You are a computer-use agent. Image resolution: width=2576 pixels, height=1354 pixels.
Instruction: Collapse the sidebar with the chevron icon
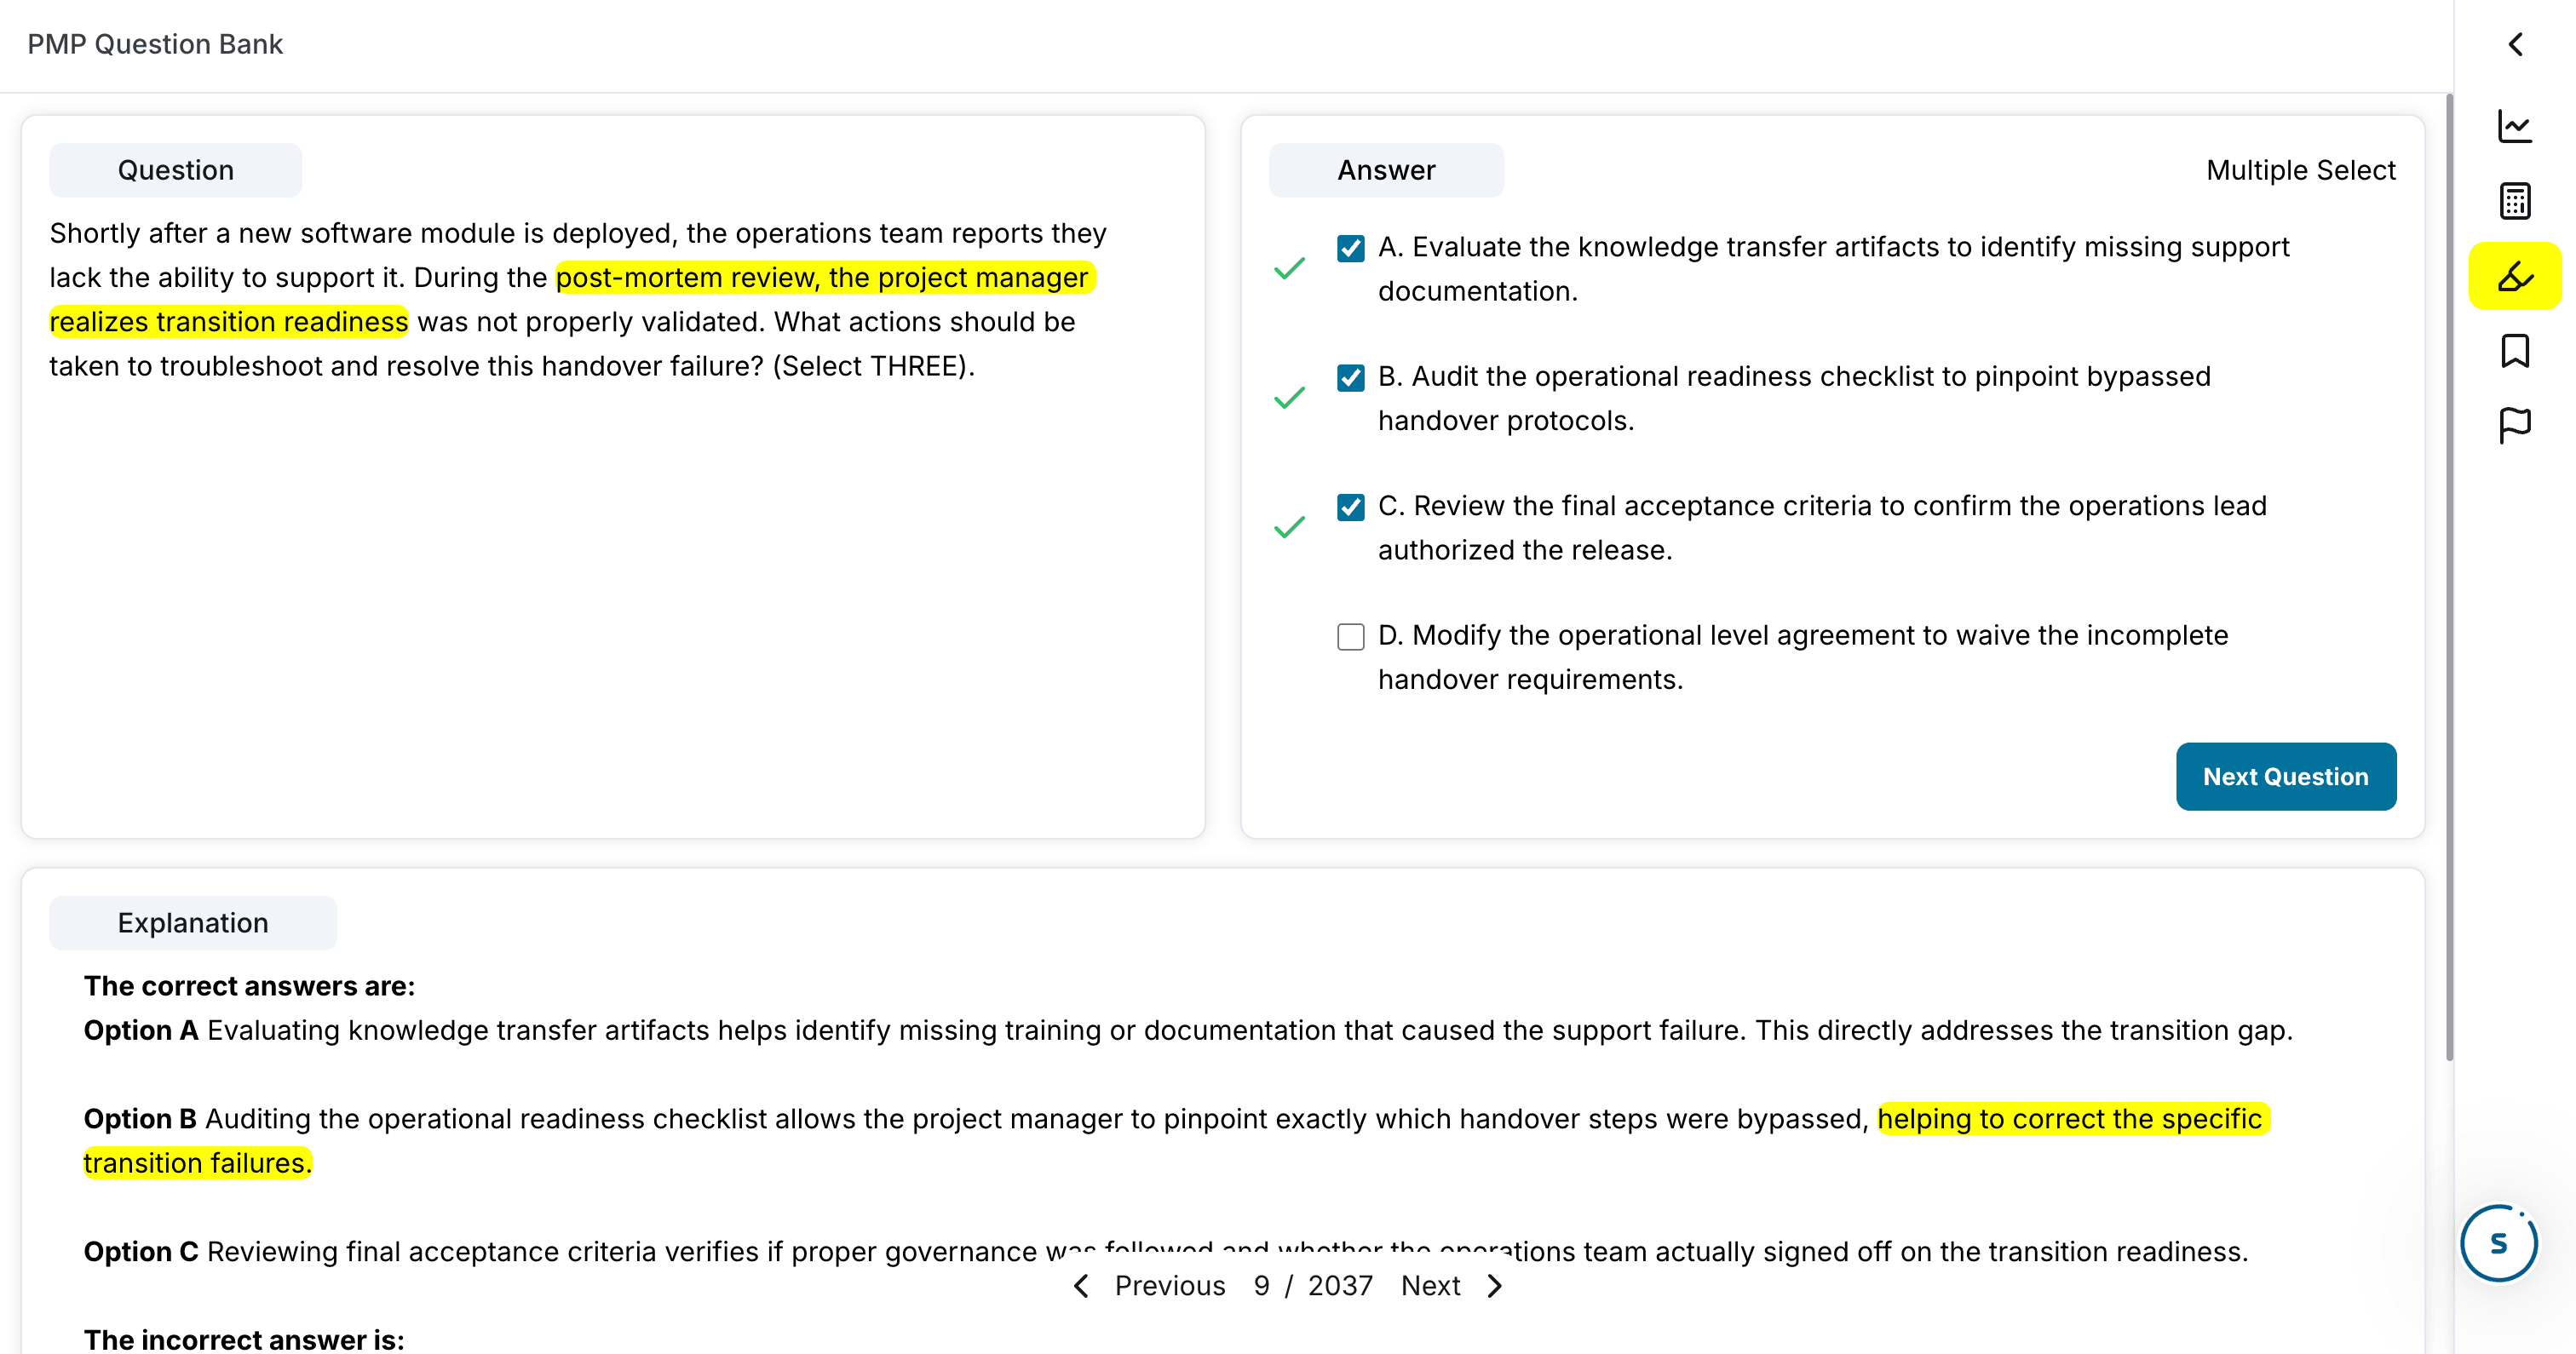pos(2515,44)
